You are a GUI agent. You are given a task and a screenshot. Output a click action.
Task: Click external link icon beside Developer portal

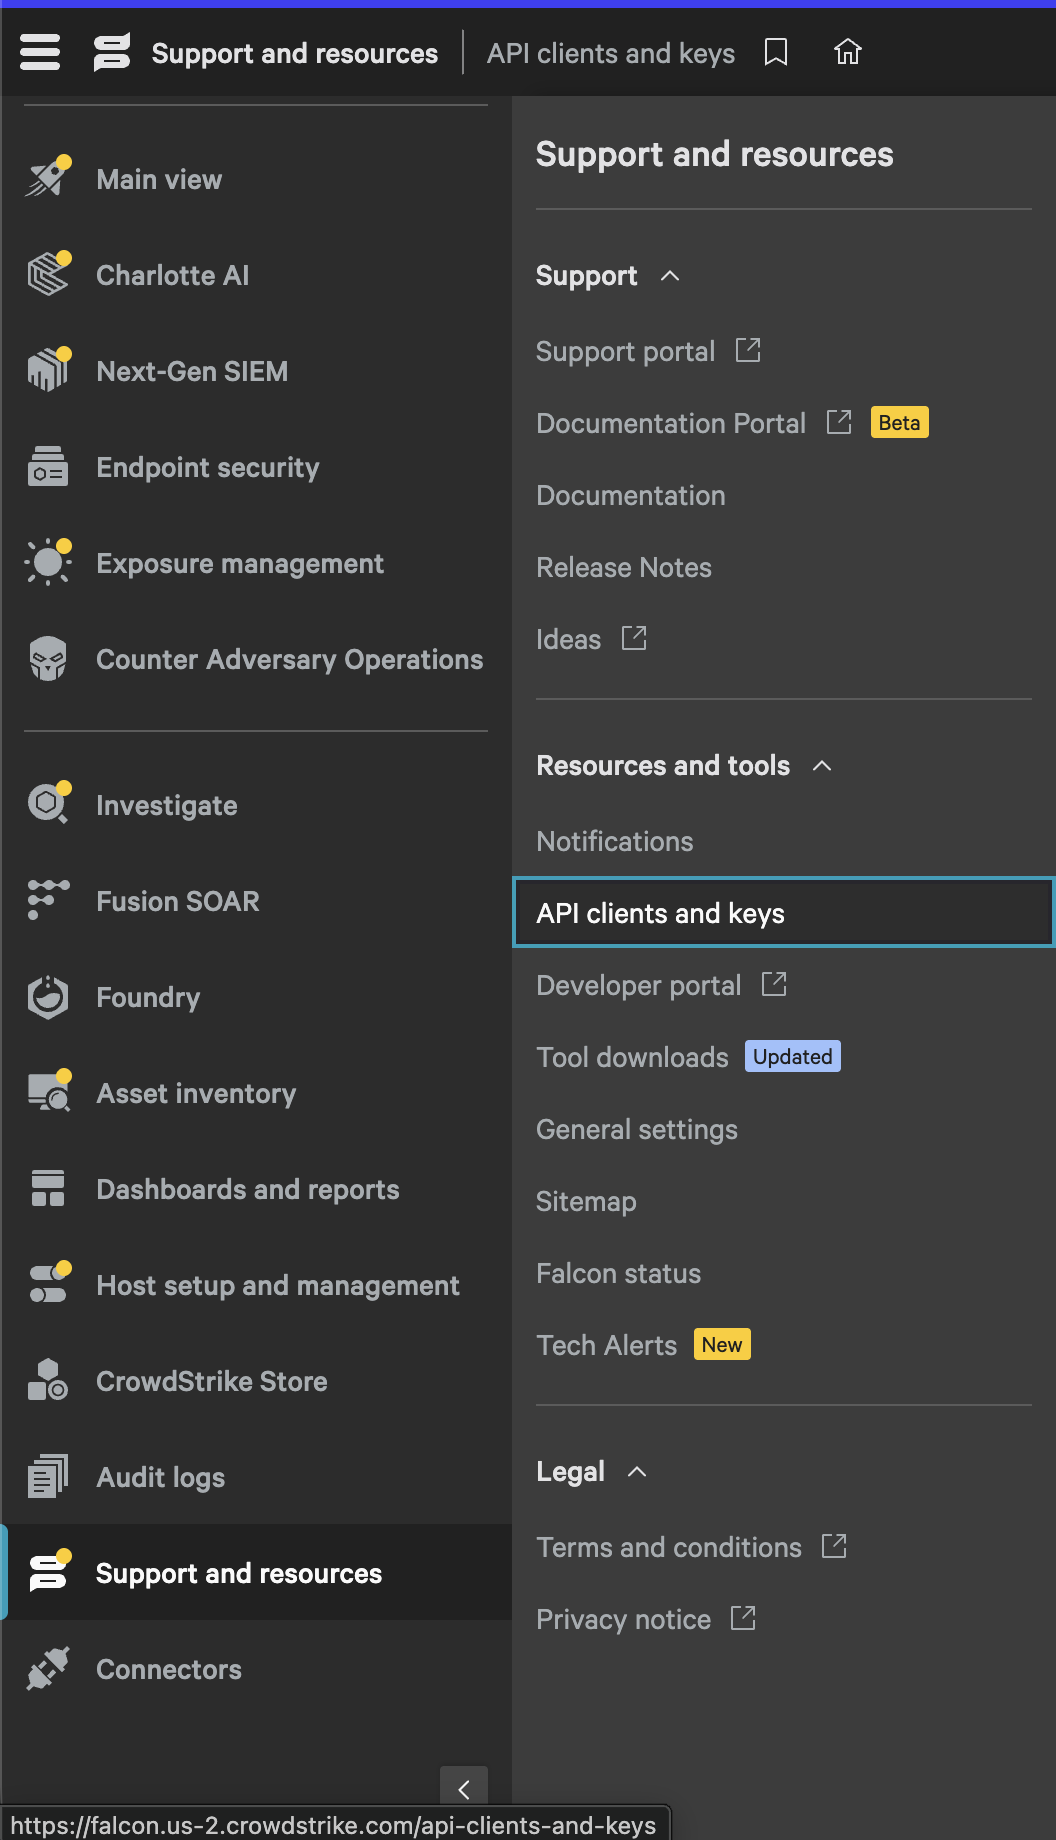coord(774,984)
